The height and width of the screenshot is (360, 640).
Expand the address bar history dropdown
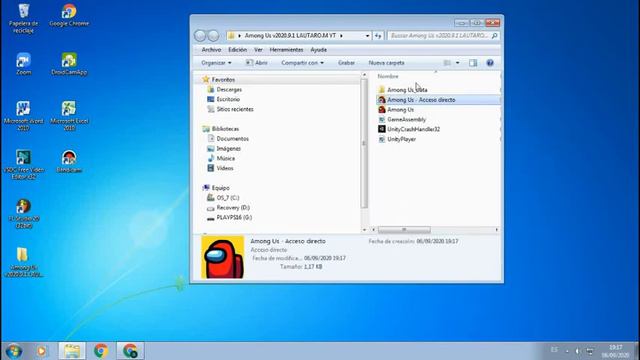tap(367, 36)
